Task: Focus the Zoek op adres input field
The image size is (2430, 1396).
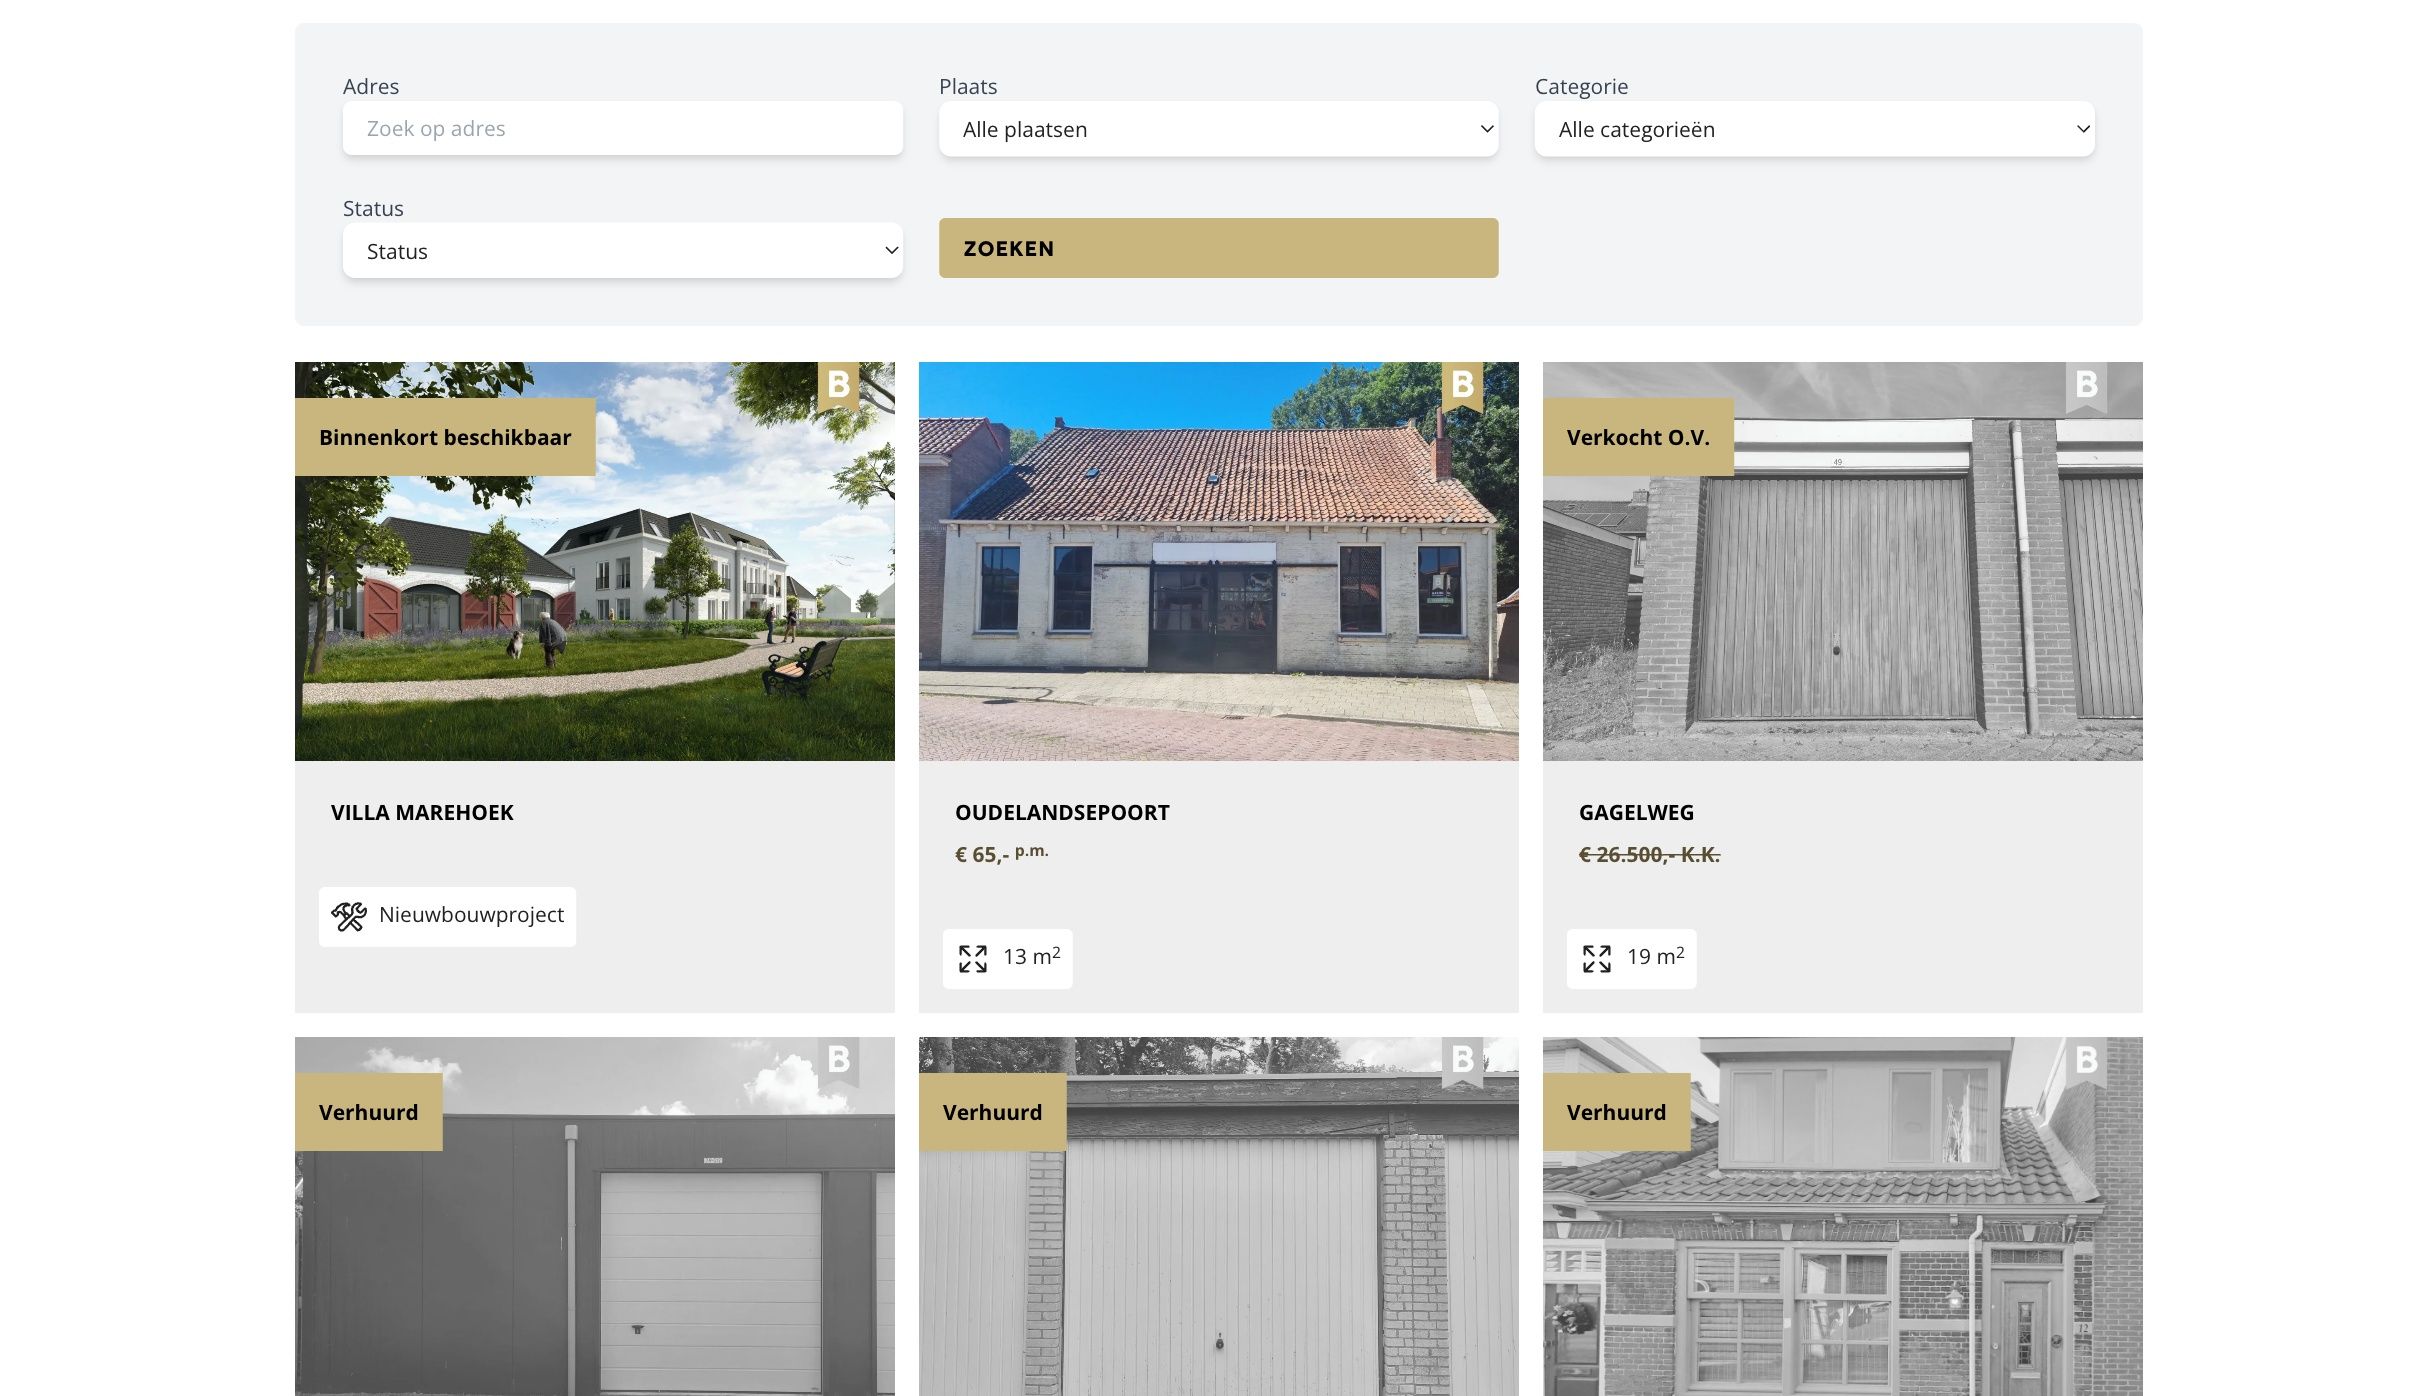Action: pos(622,128)
